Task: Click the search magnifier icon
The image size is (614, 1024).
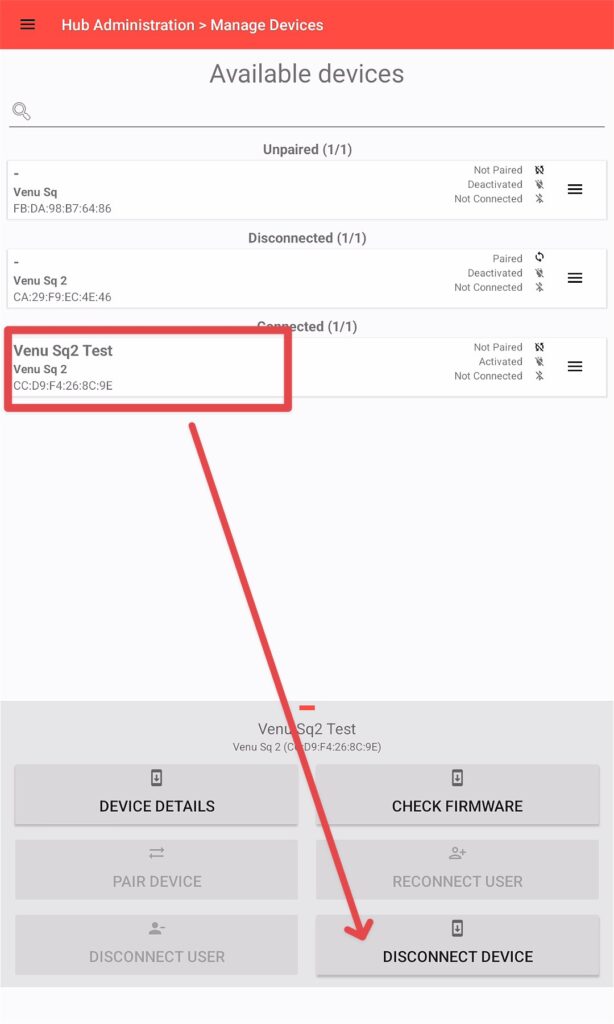Action: pyautogui.click(x=22, y=112)
